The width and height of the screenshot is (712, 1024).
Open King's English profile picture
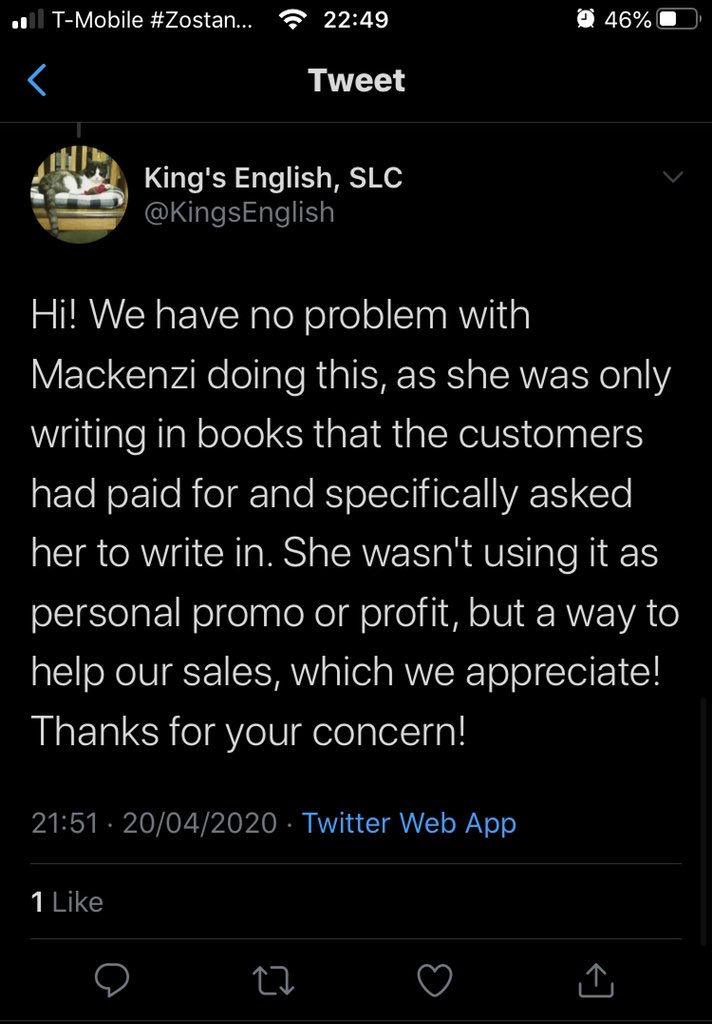pyautogui.click(x=79, y=194)
